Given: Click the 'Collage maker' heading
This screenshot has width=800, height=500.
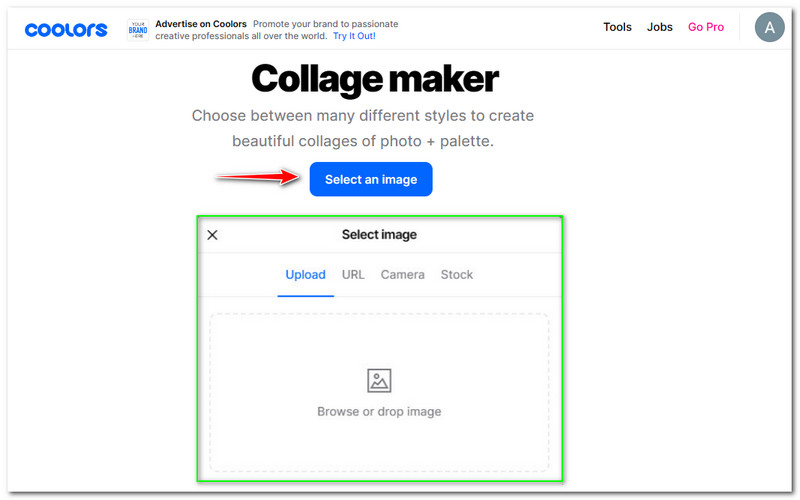Looking at the screenshot, I should [x=375, y=78].
